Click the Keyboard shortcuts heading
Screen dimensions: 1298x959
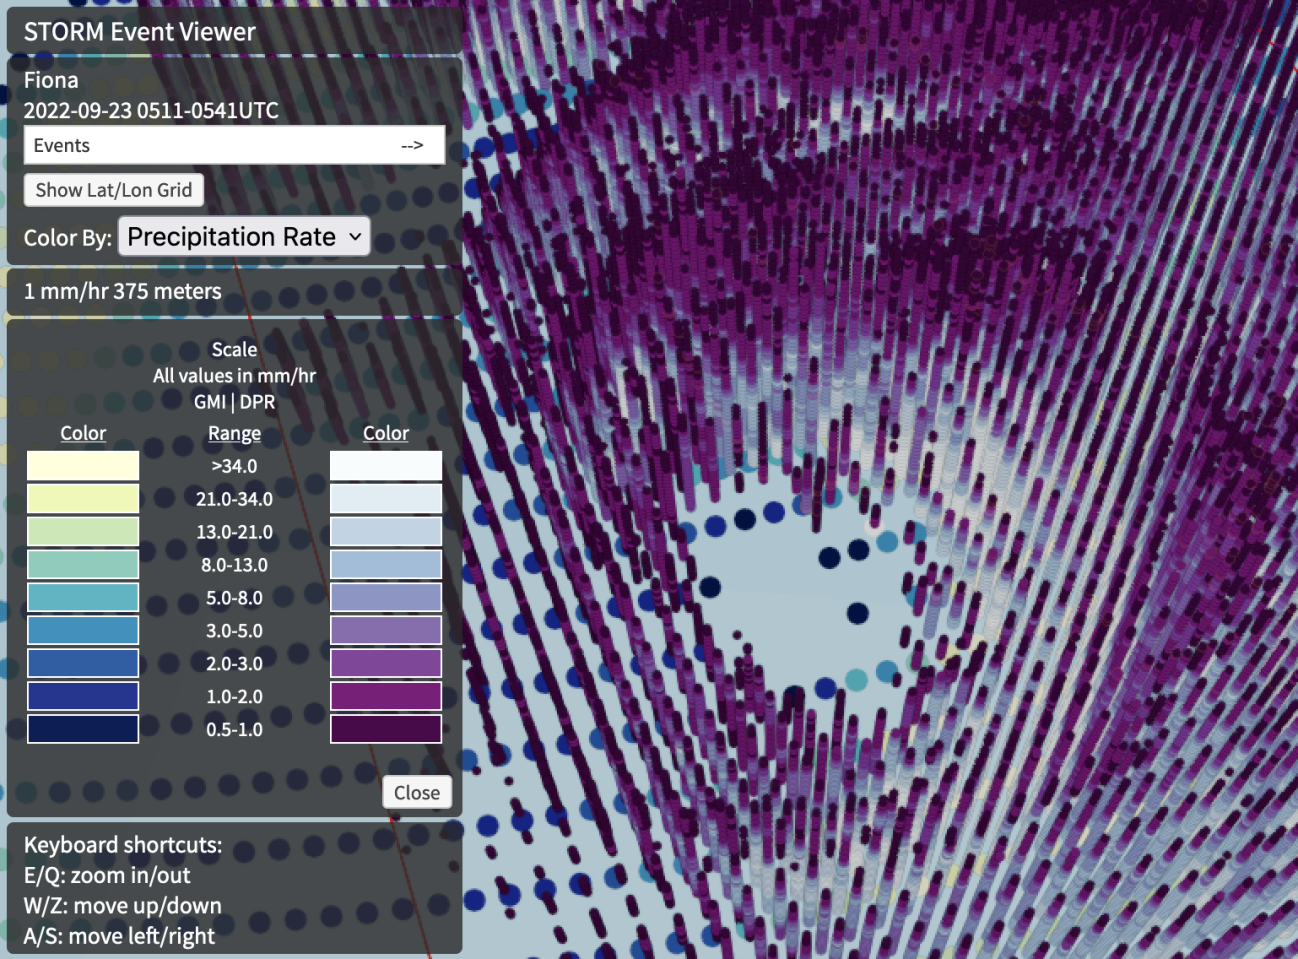tap(123, 845)
